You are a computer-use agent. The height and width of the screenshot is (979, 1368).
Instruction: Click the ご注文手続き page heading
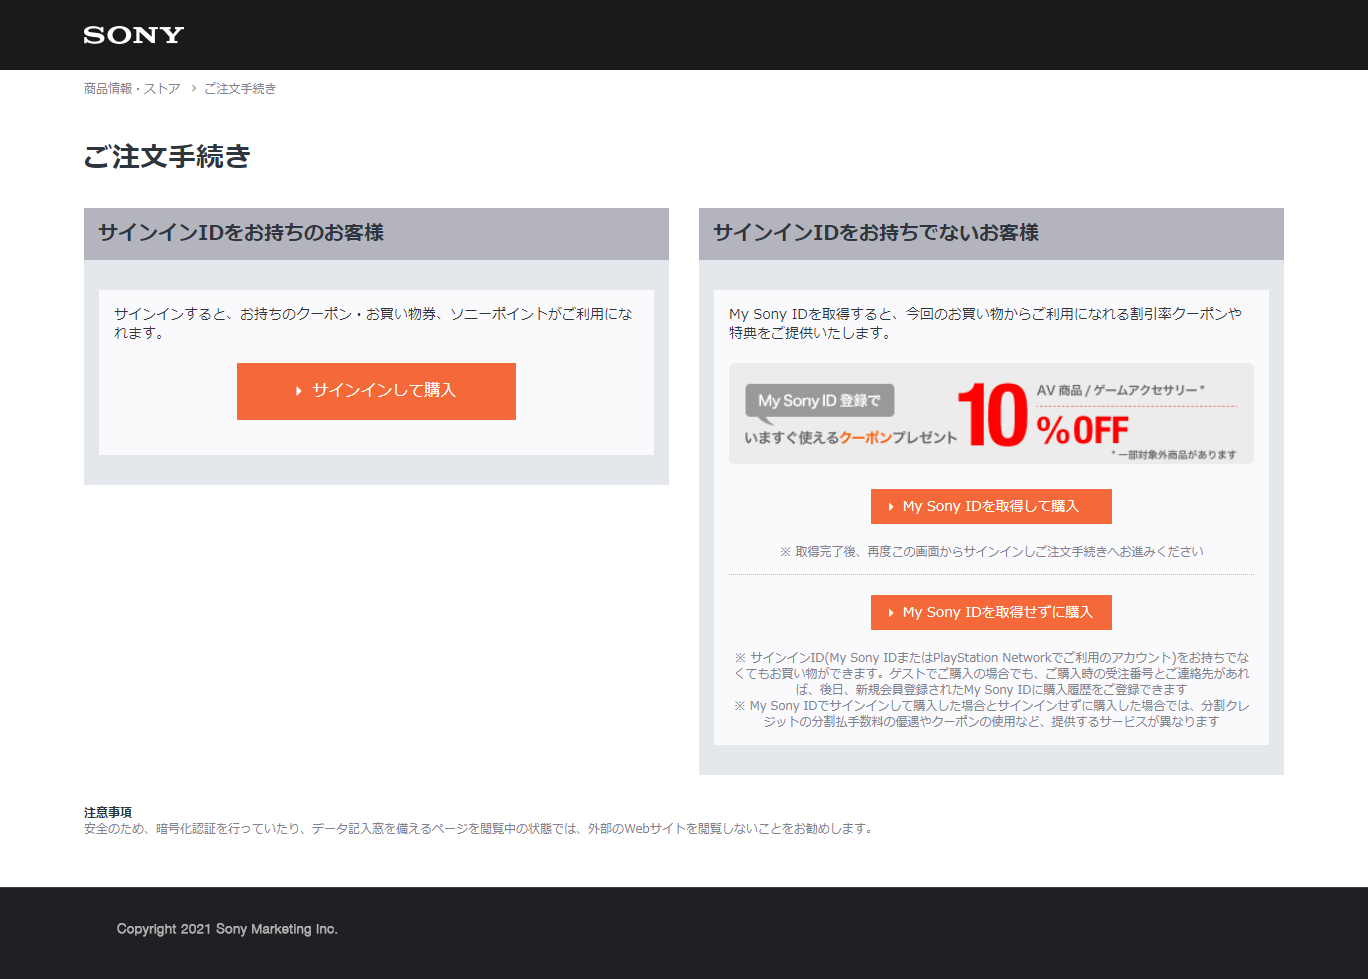click(167, 157)
